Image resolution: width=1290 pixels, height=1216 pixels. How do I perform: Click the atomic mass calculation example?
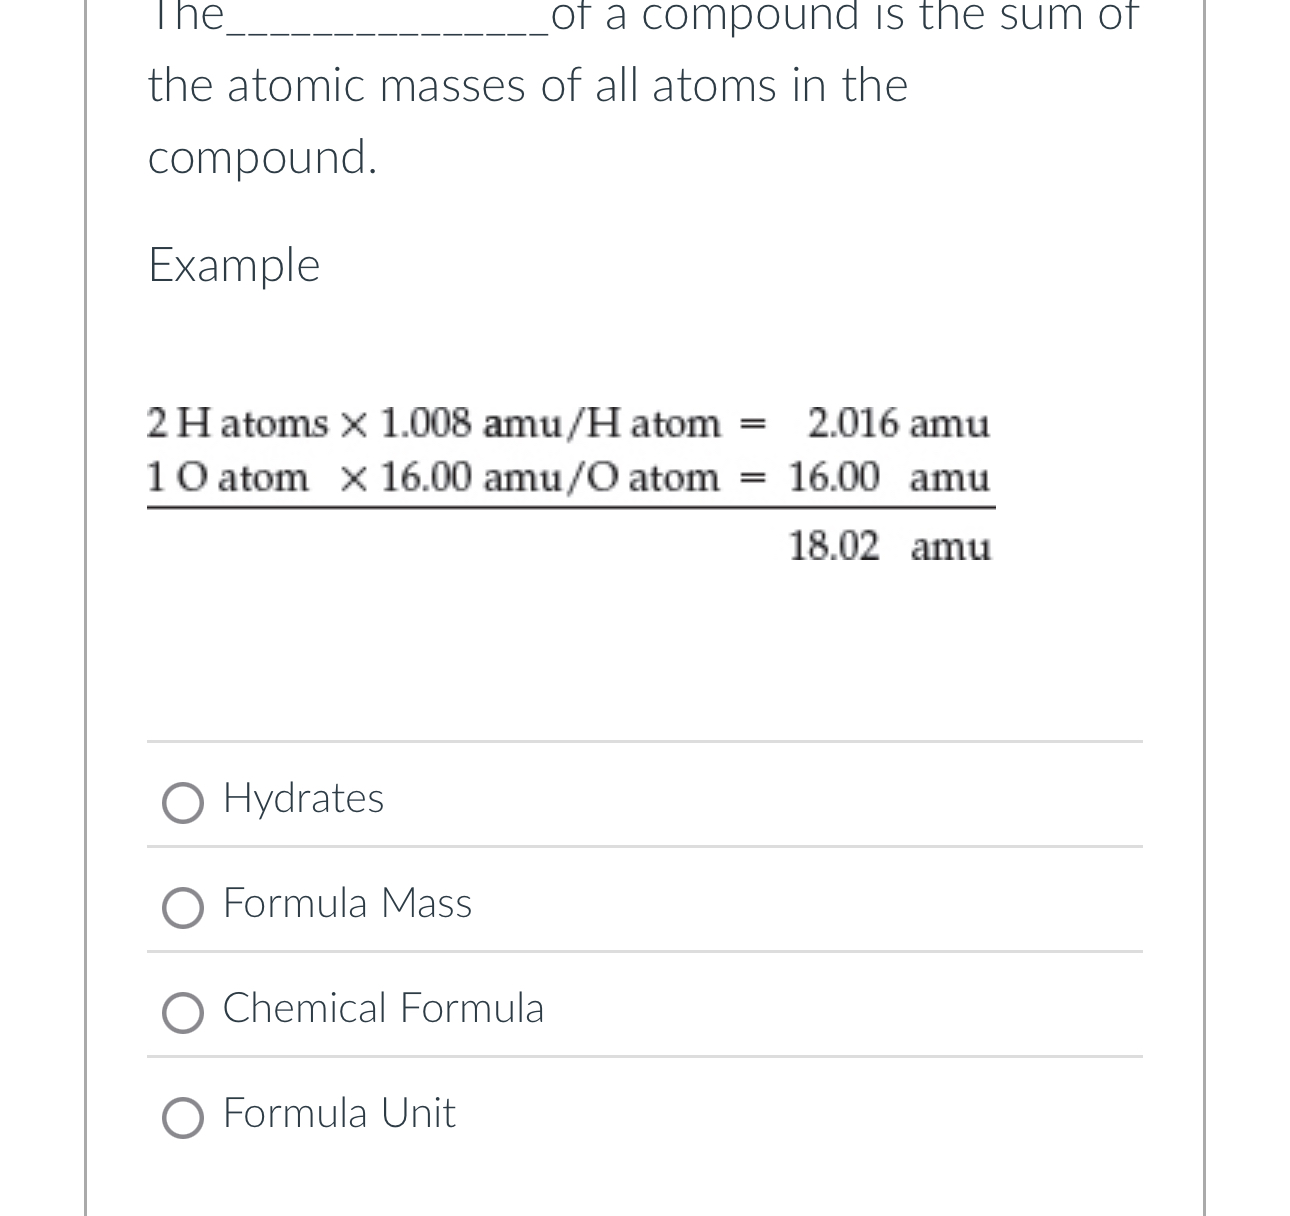tap(570, 450)
